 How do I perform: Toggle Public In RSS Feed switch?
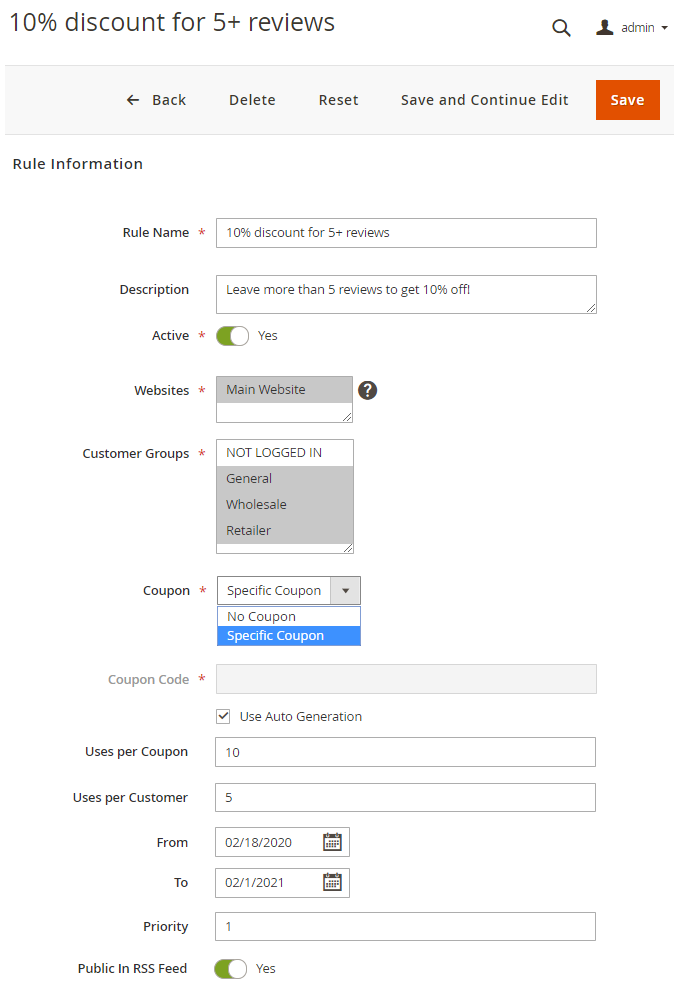(x=231, y=969)
